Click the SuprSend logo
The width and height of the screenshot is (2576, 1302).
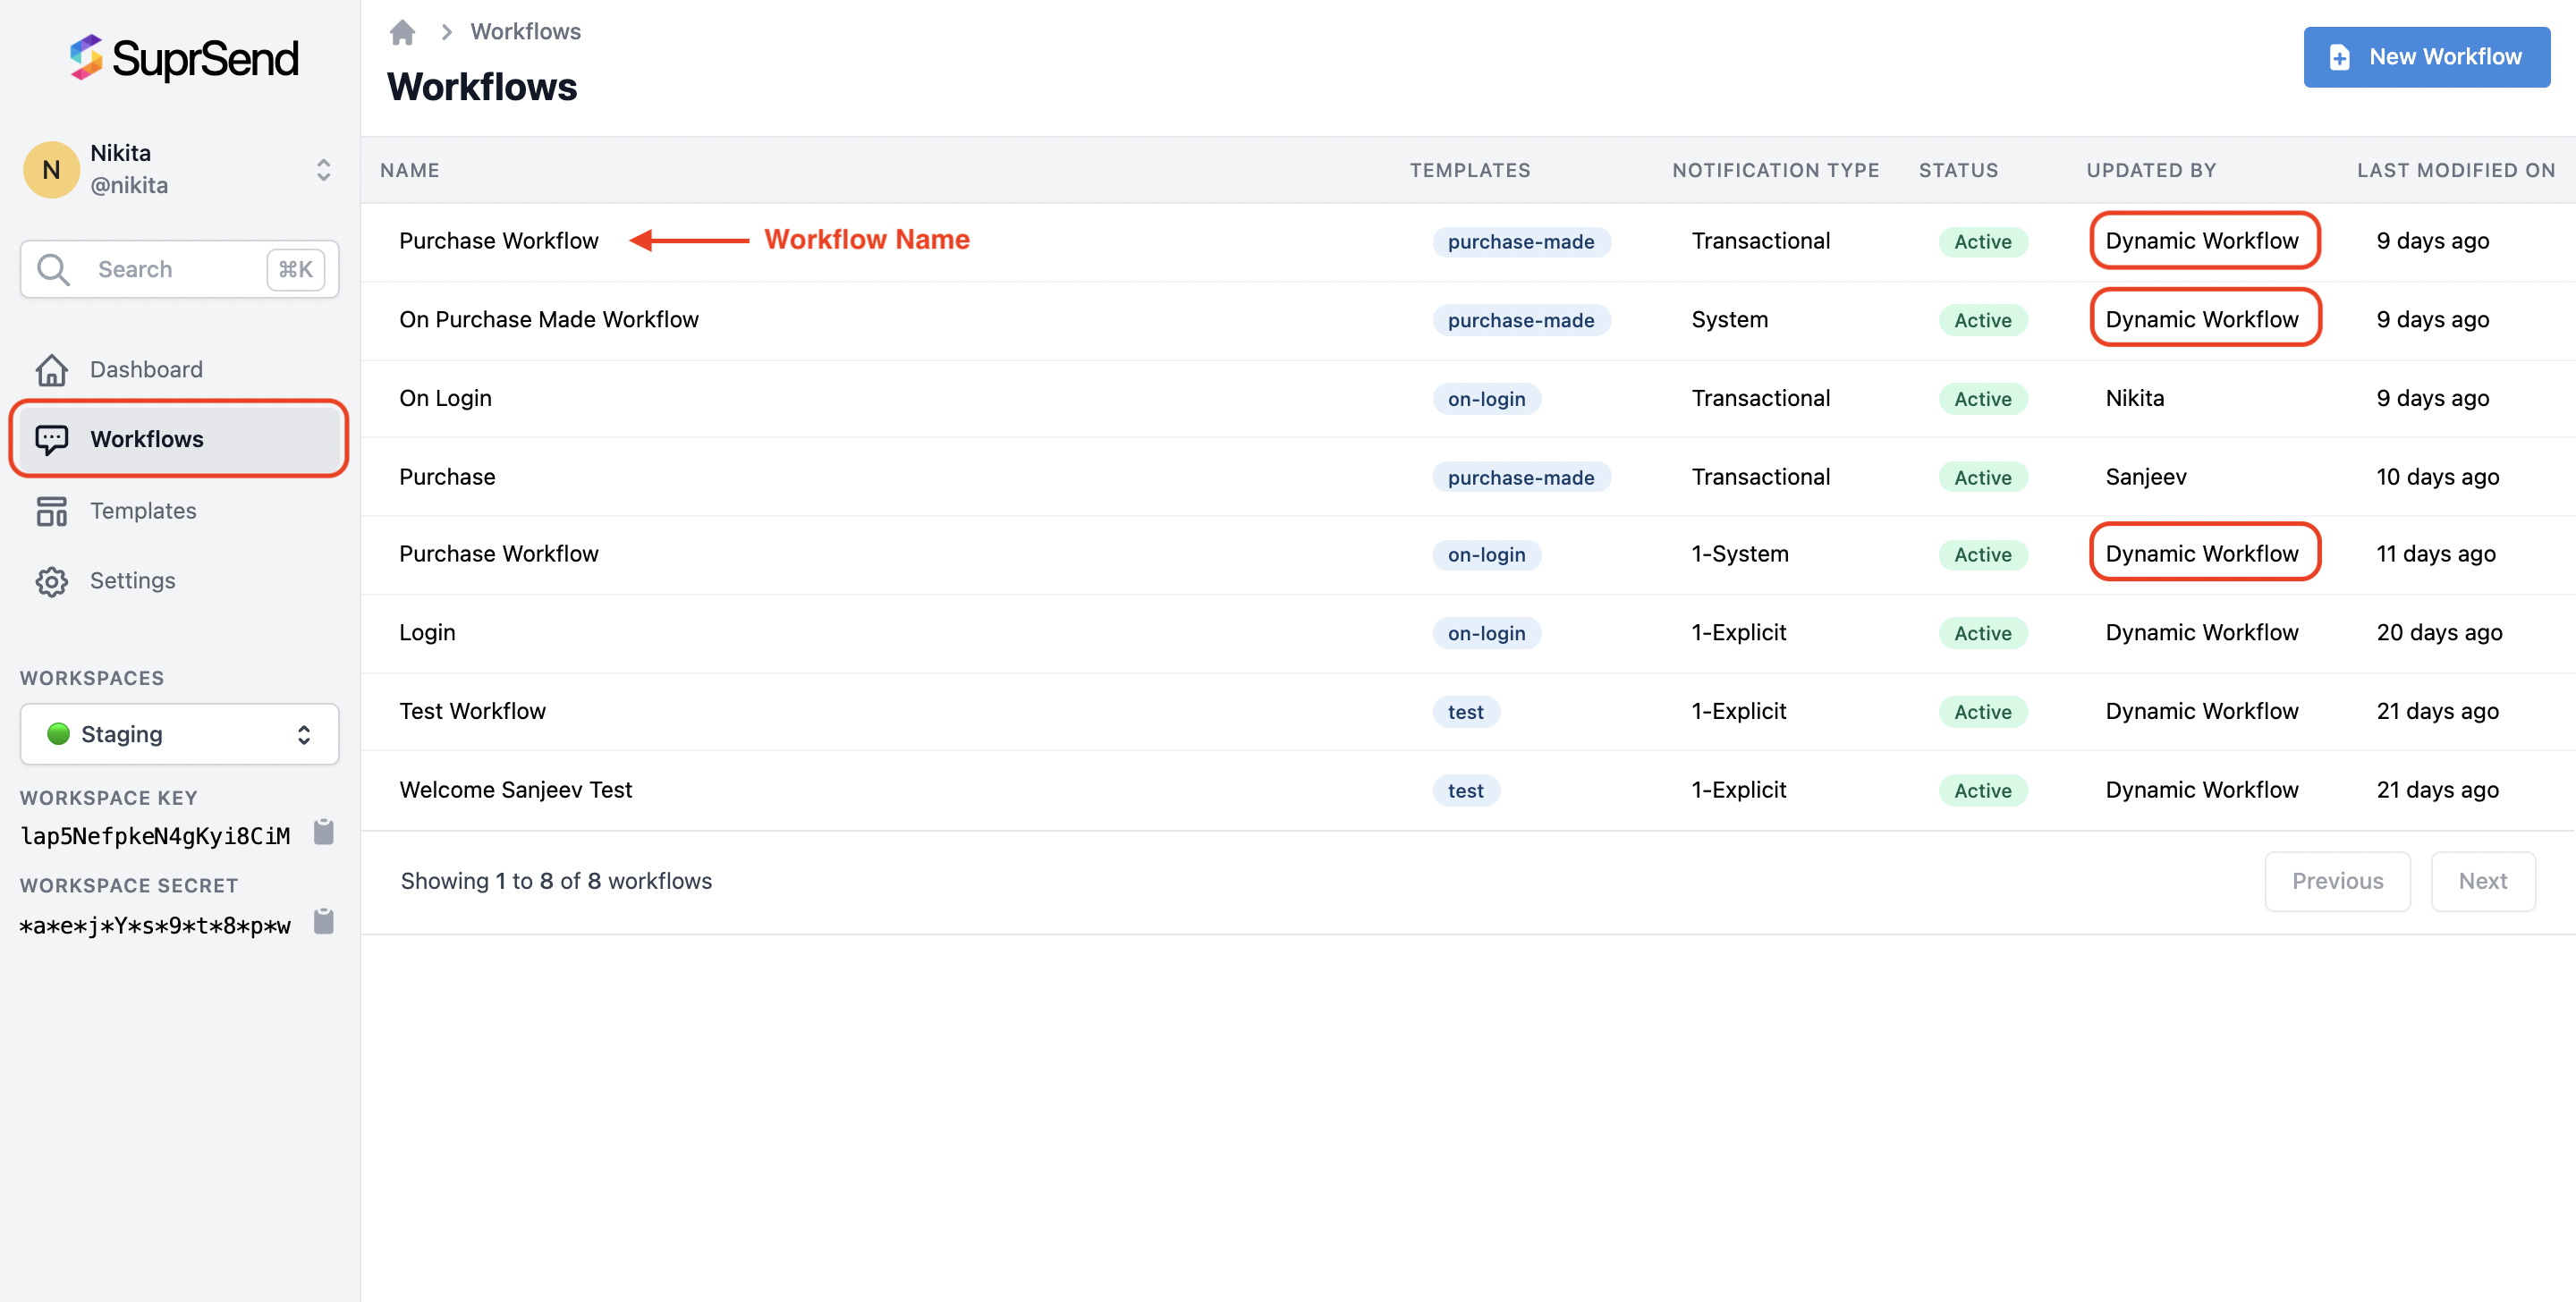pos(184,59)
